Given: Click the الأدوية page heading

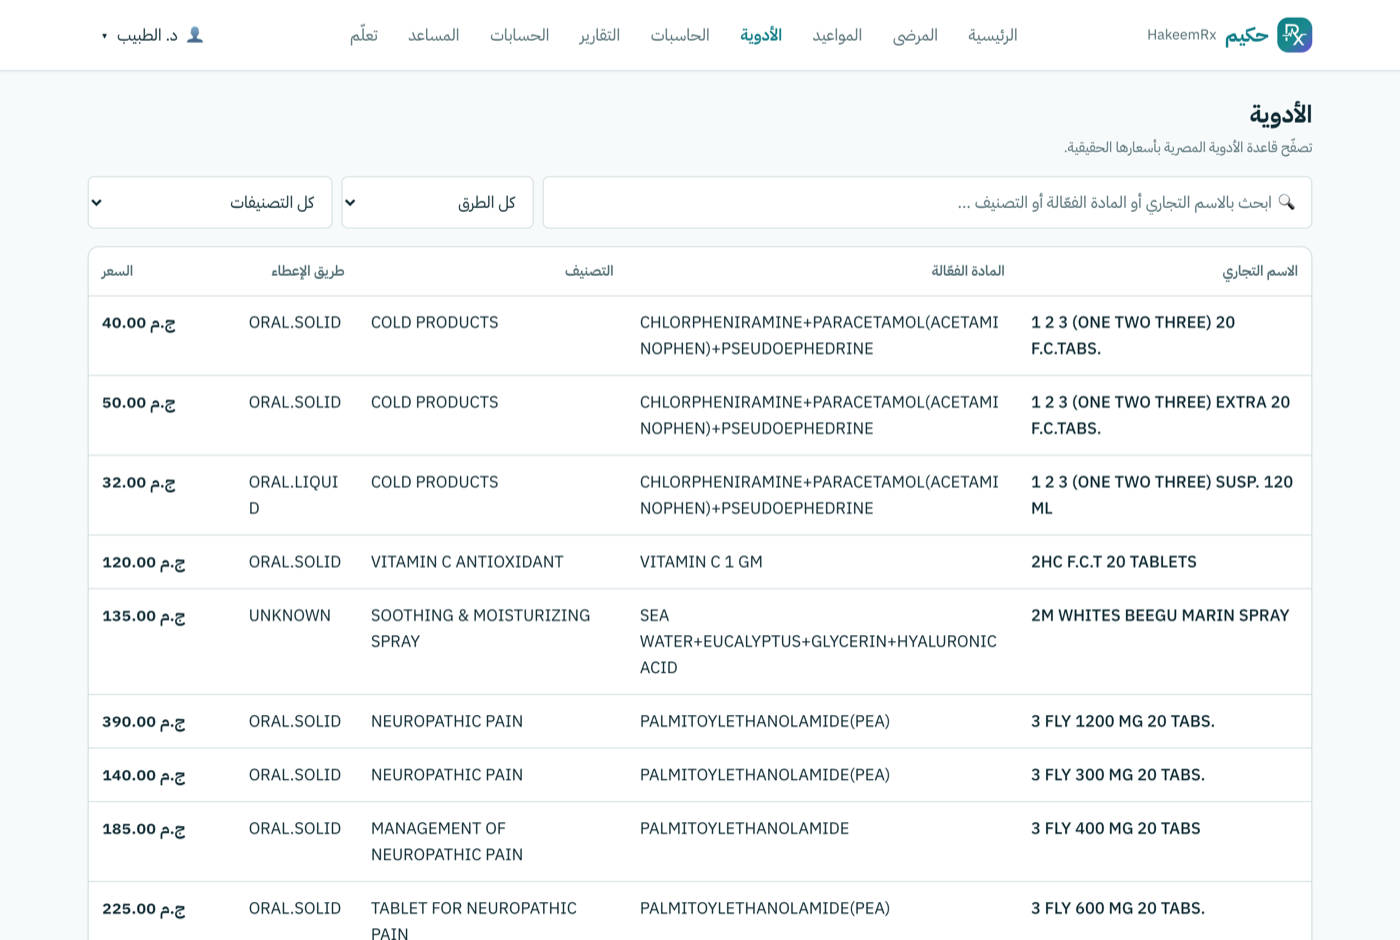Looking at the screenshot, I should click(1280, 114).
